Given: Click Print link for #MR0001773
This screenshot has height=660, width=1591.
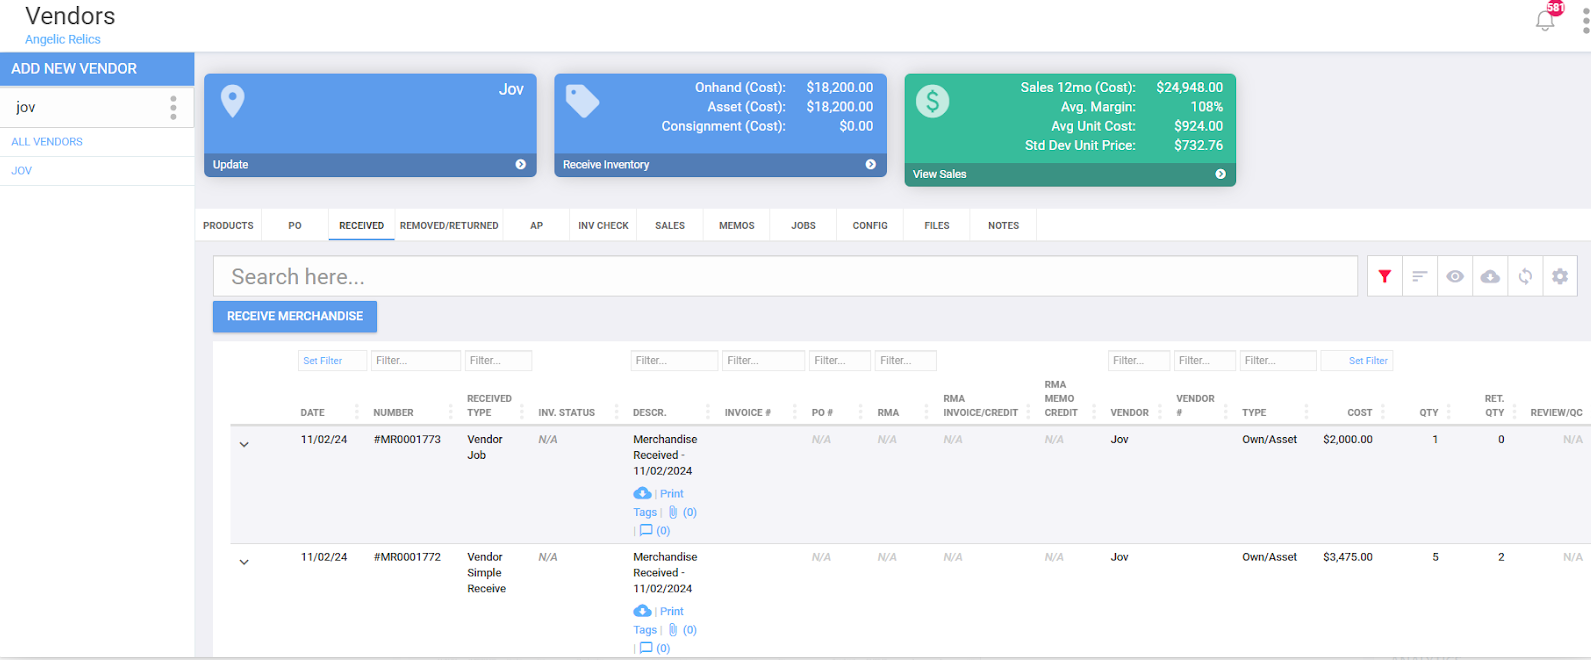Looking at the screenshot, I should click(x=672, y=494).
